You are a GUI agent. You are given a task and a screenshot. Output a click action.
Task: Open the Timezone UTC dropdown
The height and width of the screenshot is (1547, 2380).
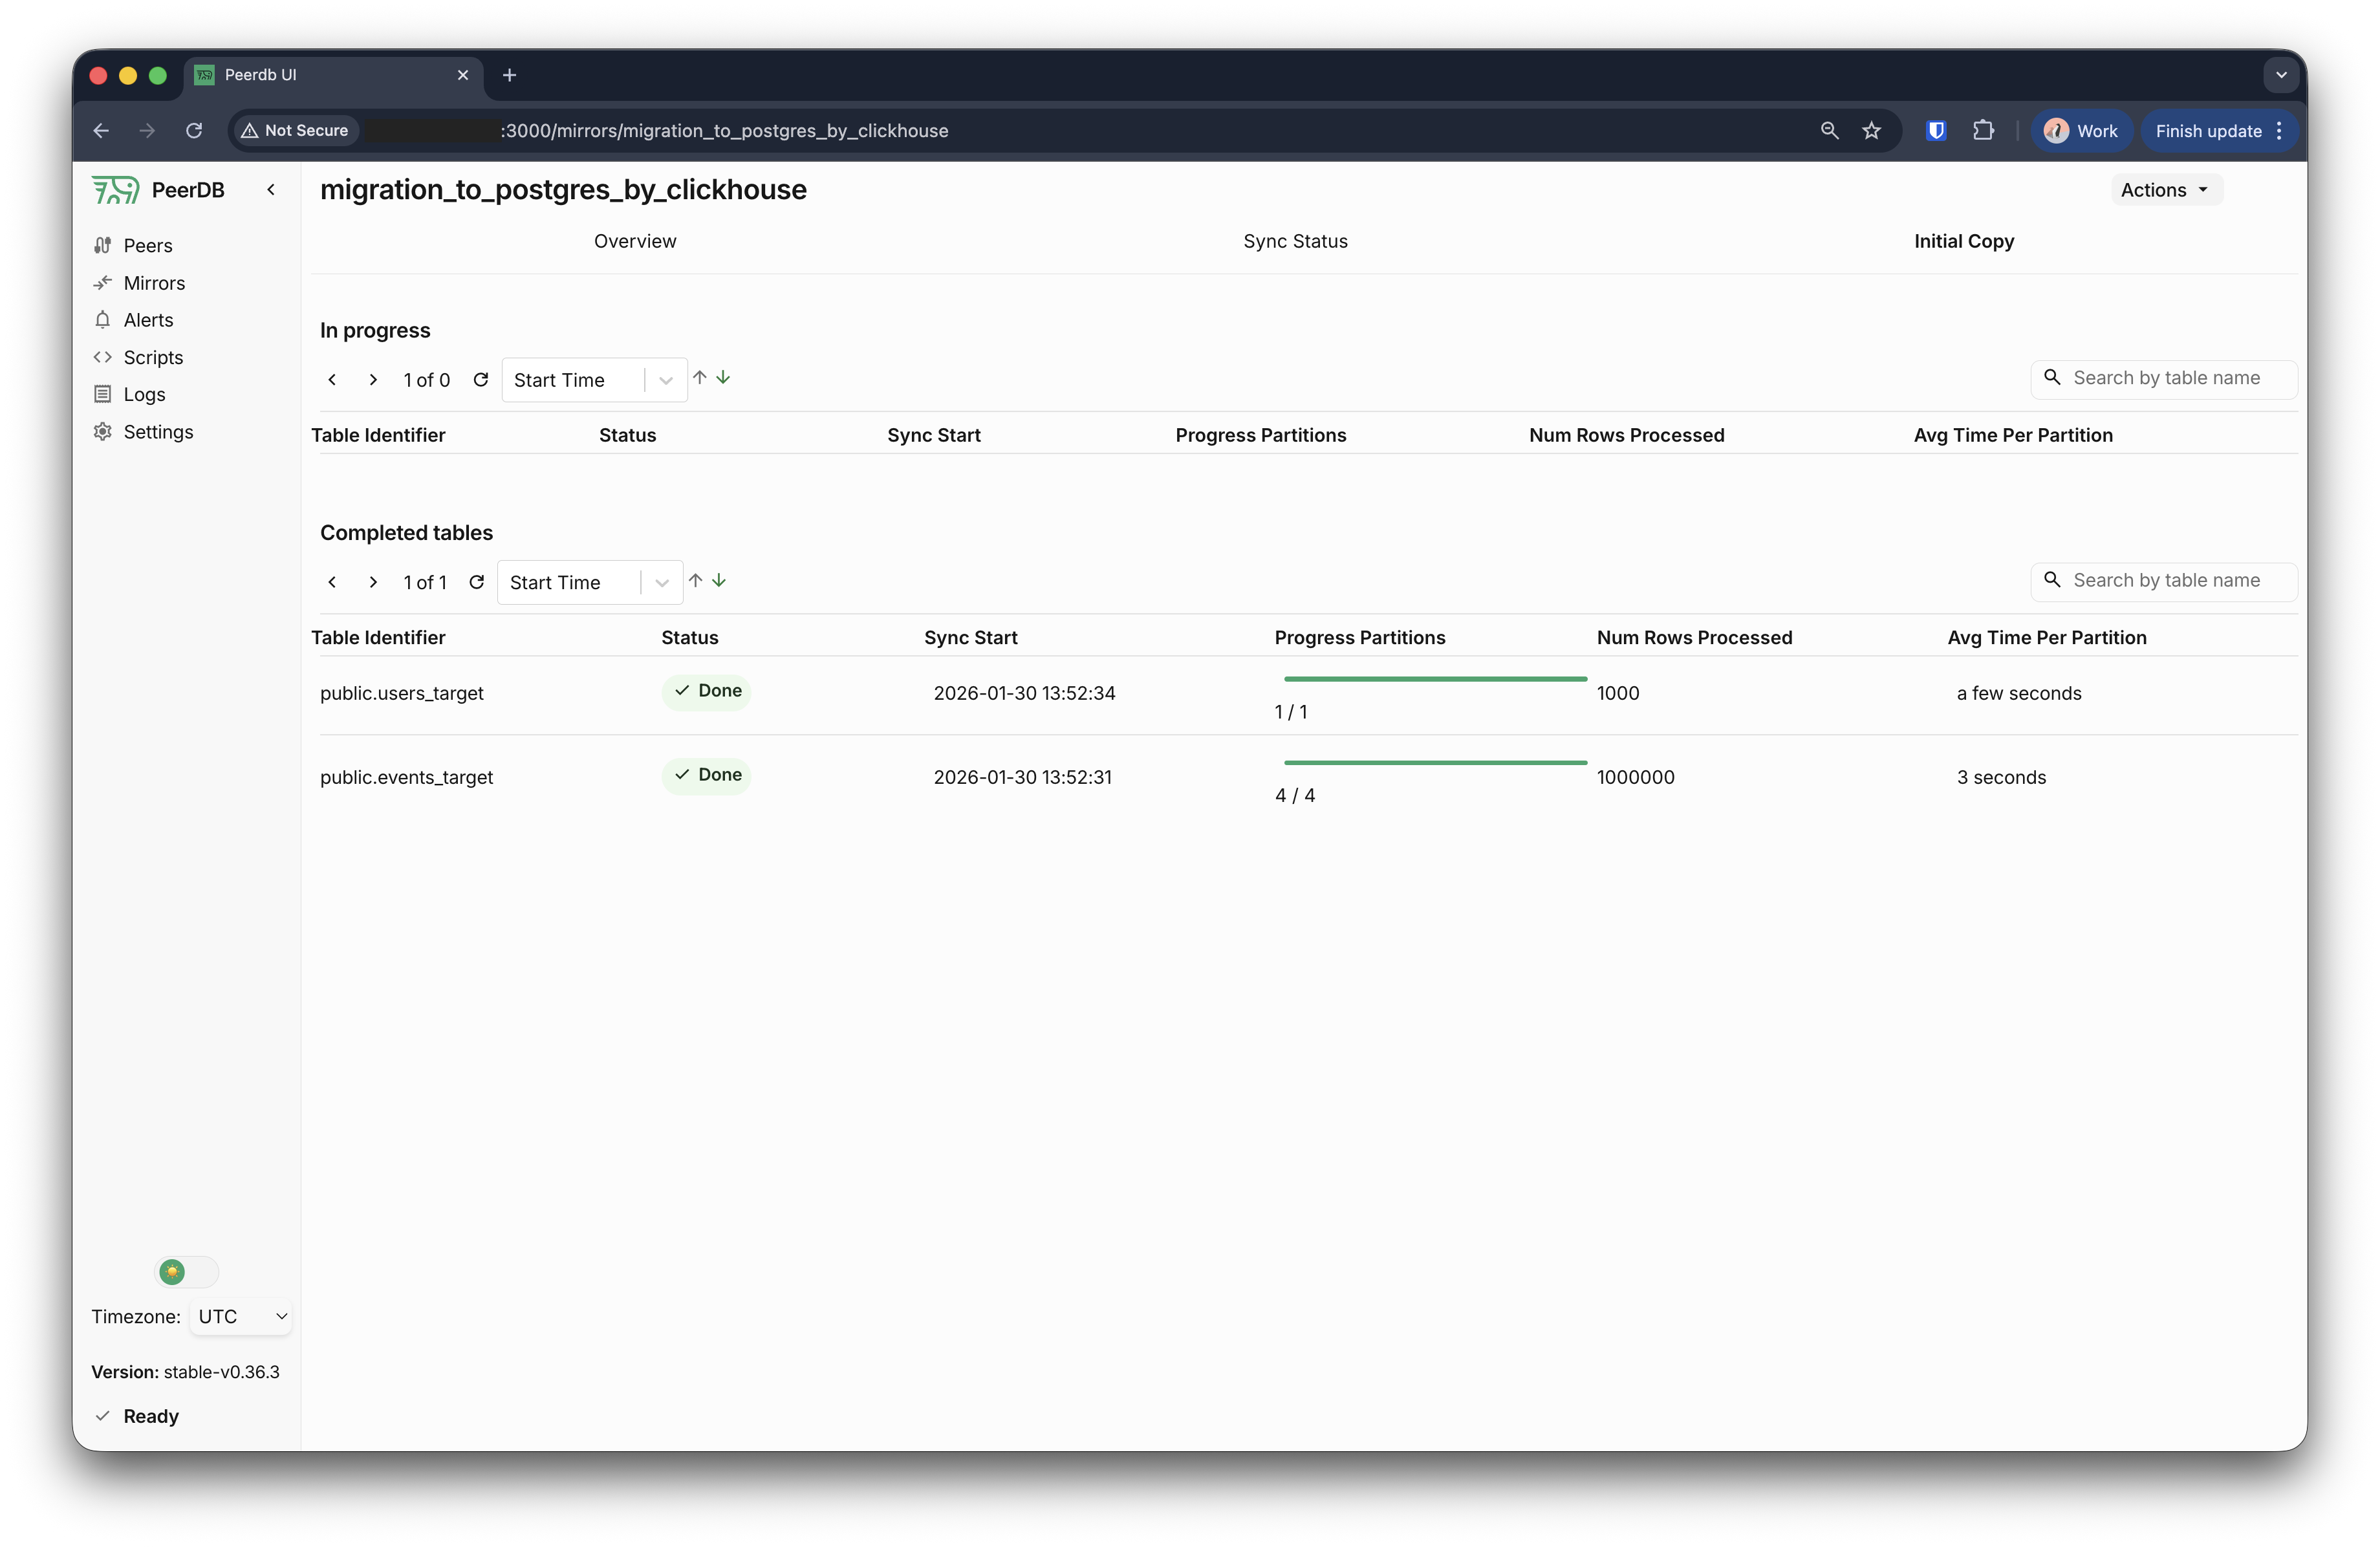[241, 1316]
